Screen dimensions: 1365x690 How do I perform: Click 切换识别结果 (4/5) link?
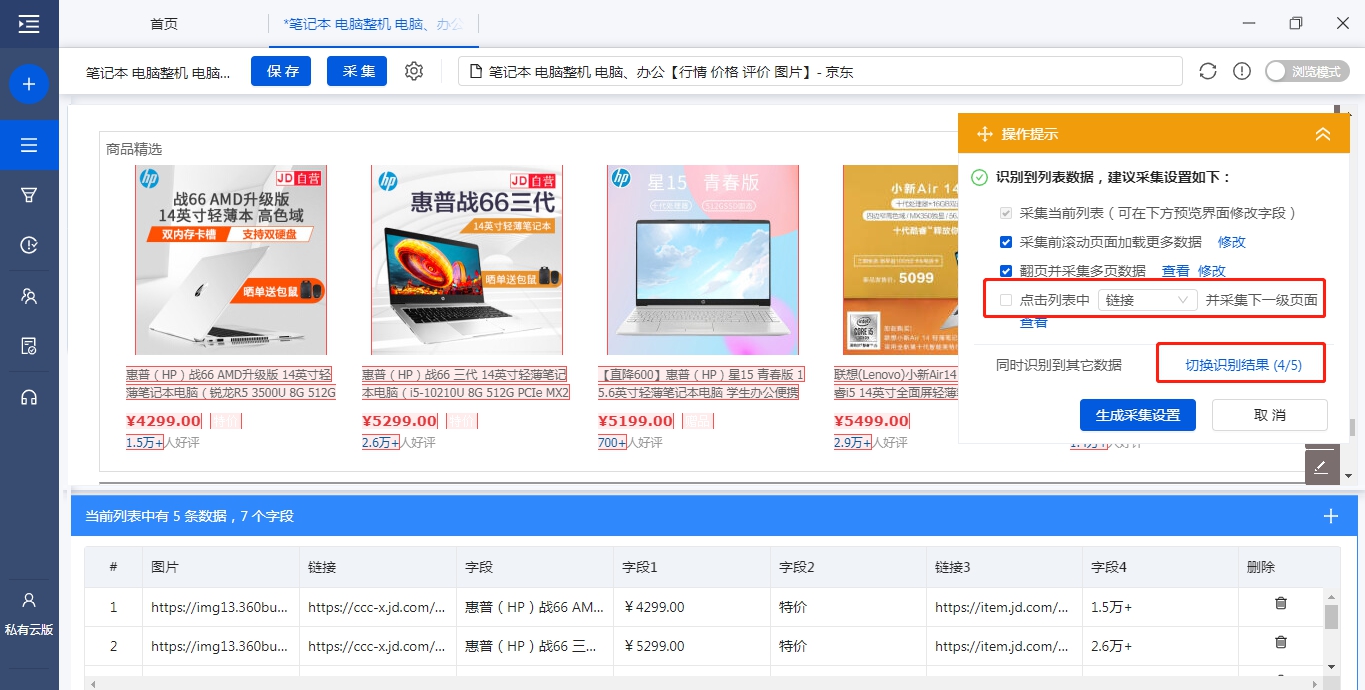(x=1243, y=365)
